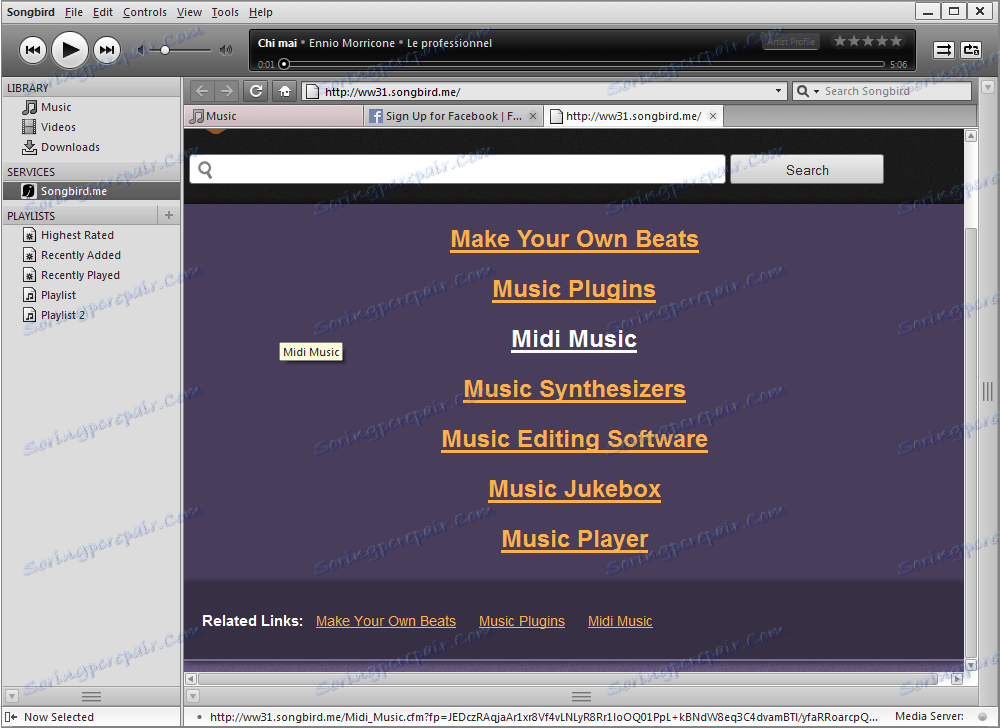1000x728 pixels.
Task: Go back in browser history
Action: point(202,91)
